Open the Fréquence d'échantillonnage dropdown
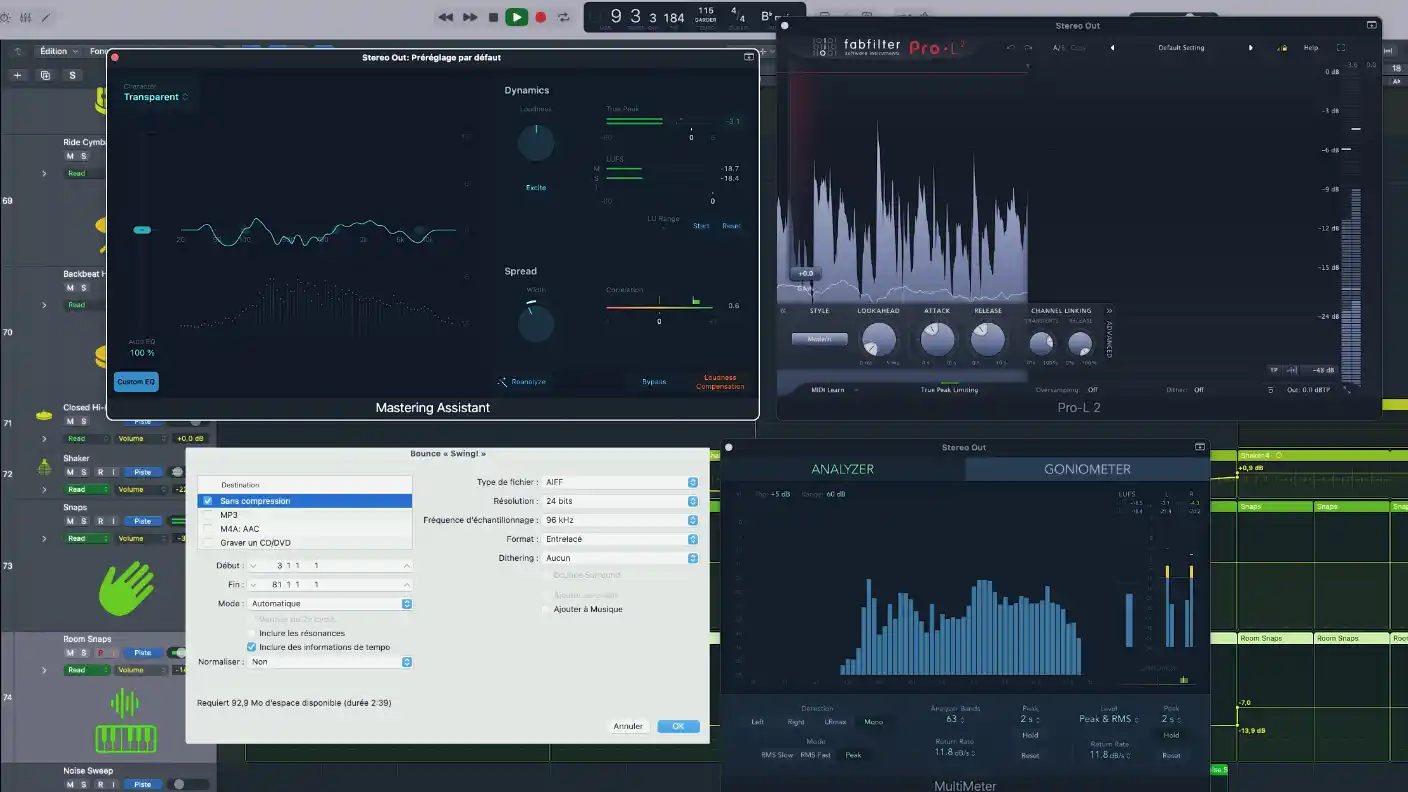The width and height of the screenshot is (1408, 792). point(620,520)
